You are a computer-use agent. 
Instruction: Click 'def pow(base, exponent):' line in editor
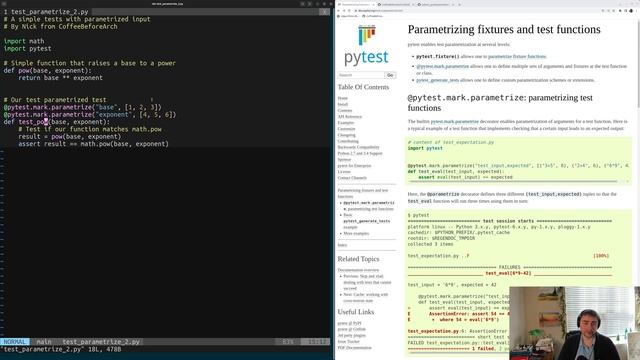48,70
